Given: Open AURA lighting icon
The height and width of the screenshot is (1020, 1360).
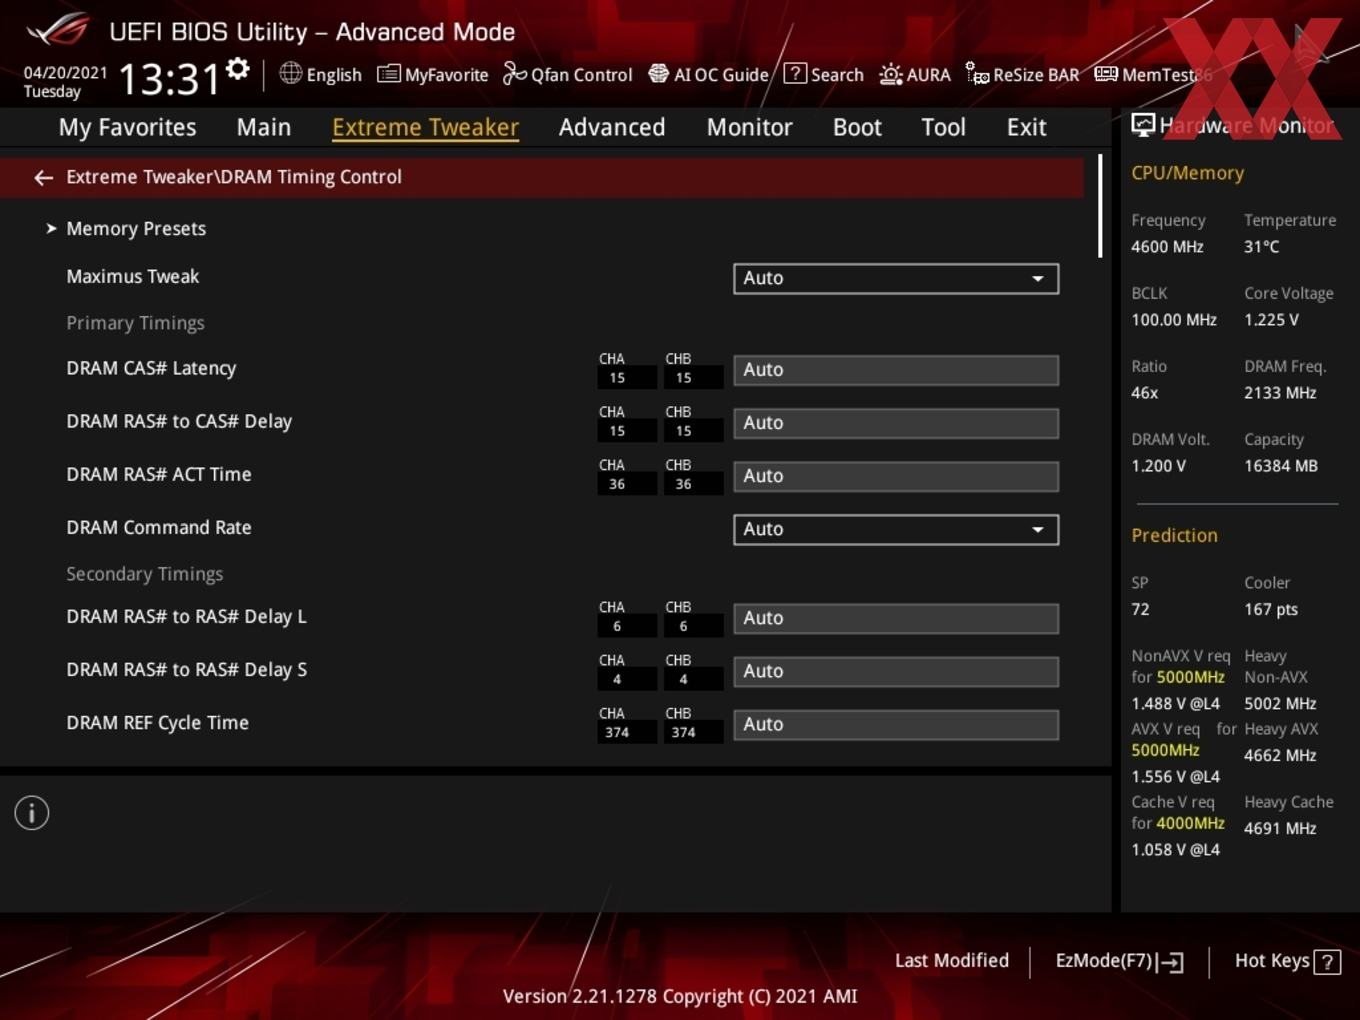Looking at the screenshot, I should 890,74.
